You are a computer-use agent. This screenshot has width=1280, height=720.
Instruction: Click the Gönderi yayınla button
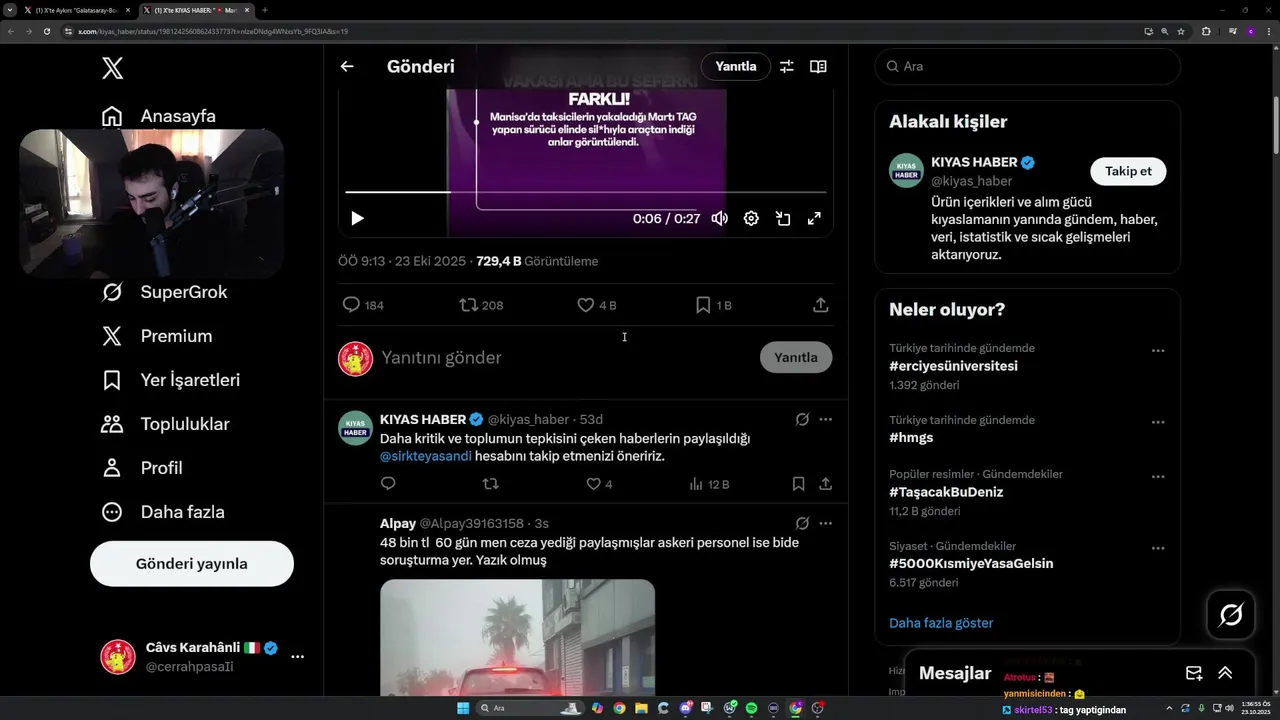(x=192, y=564)
